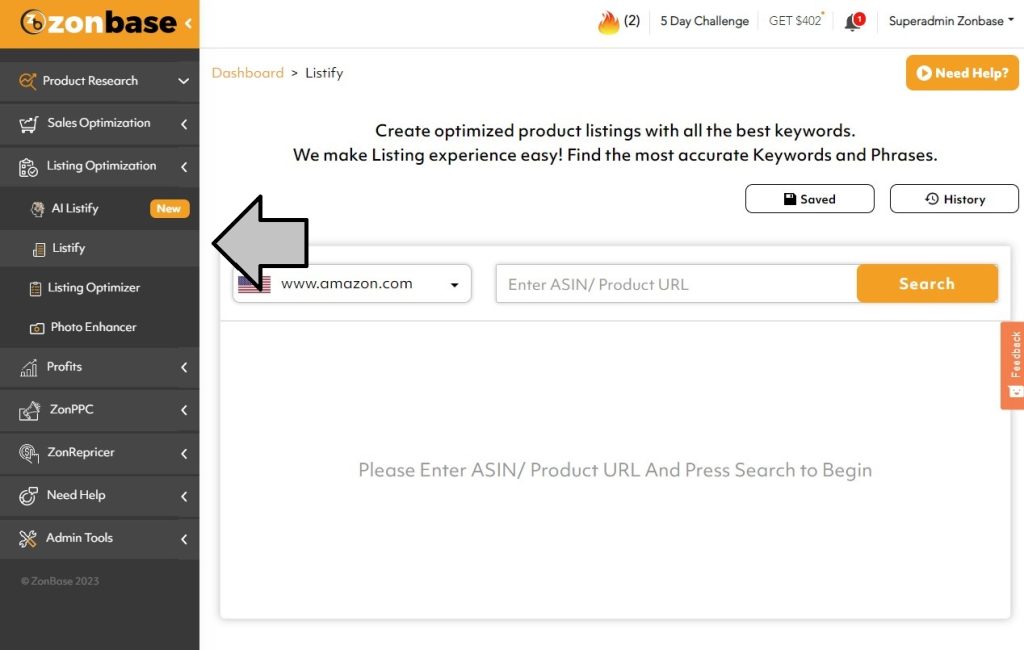Collapse the Listing Optimization menu

(x=184, y=167)
